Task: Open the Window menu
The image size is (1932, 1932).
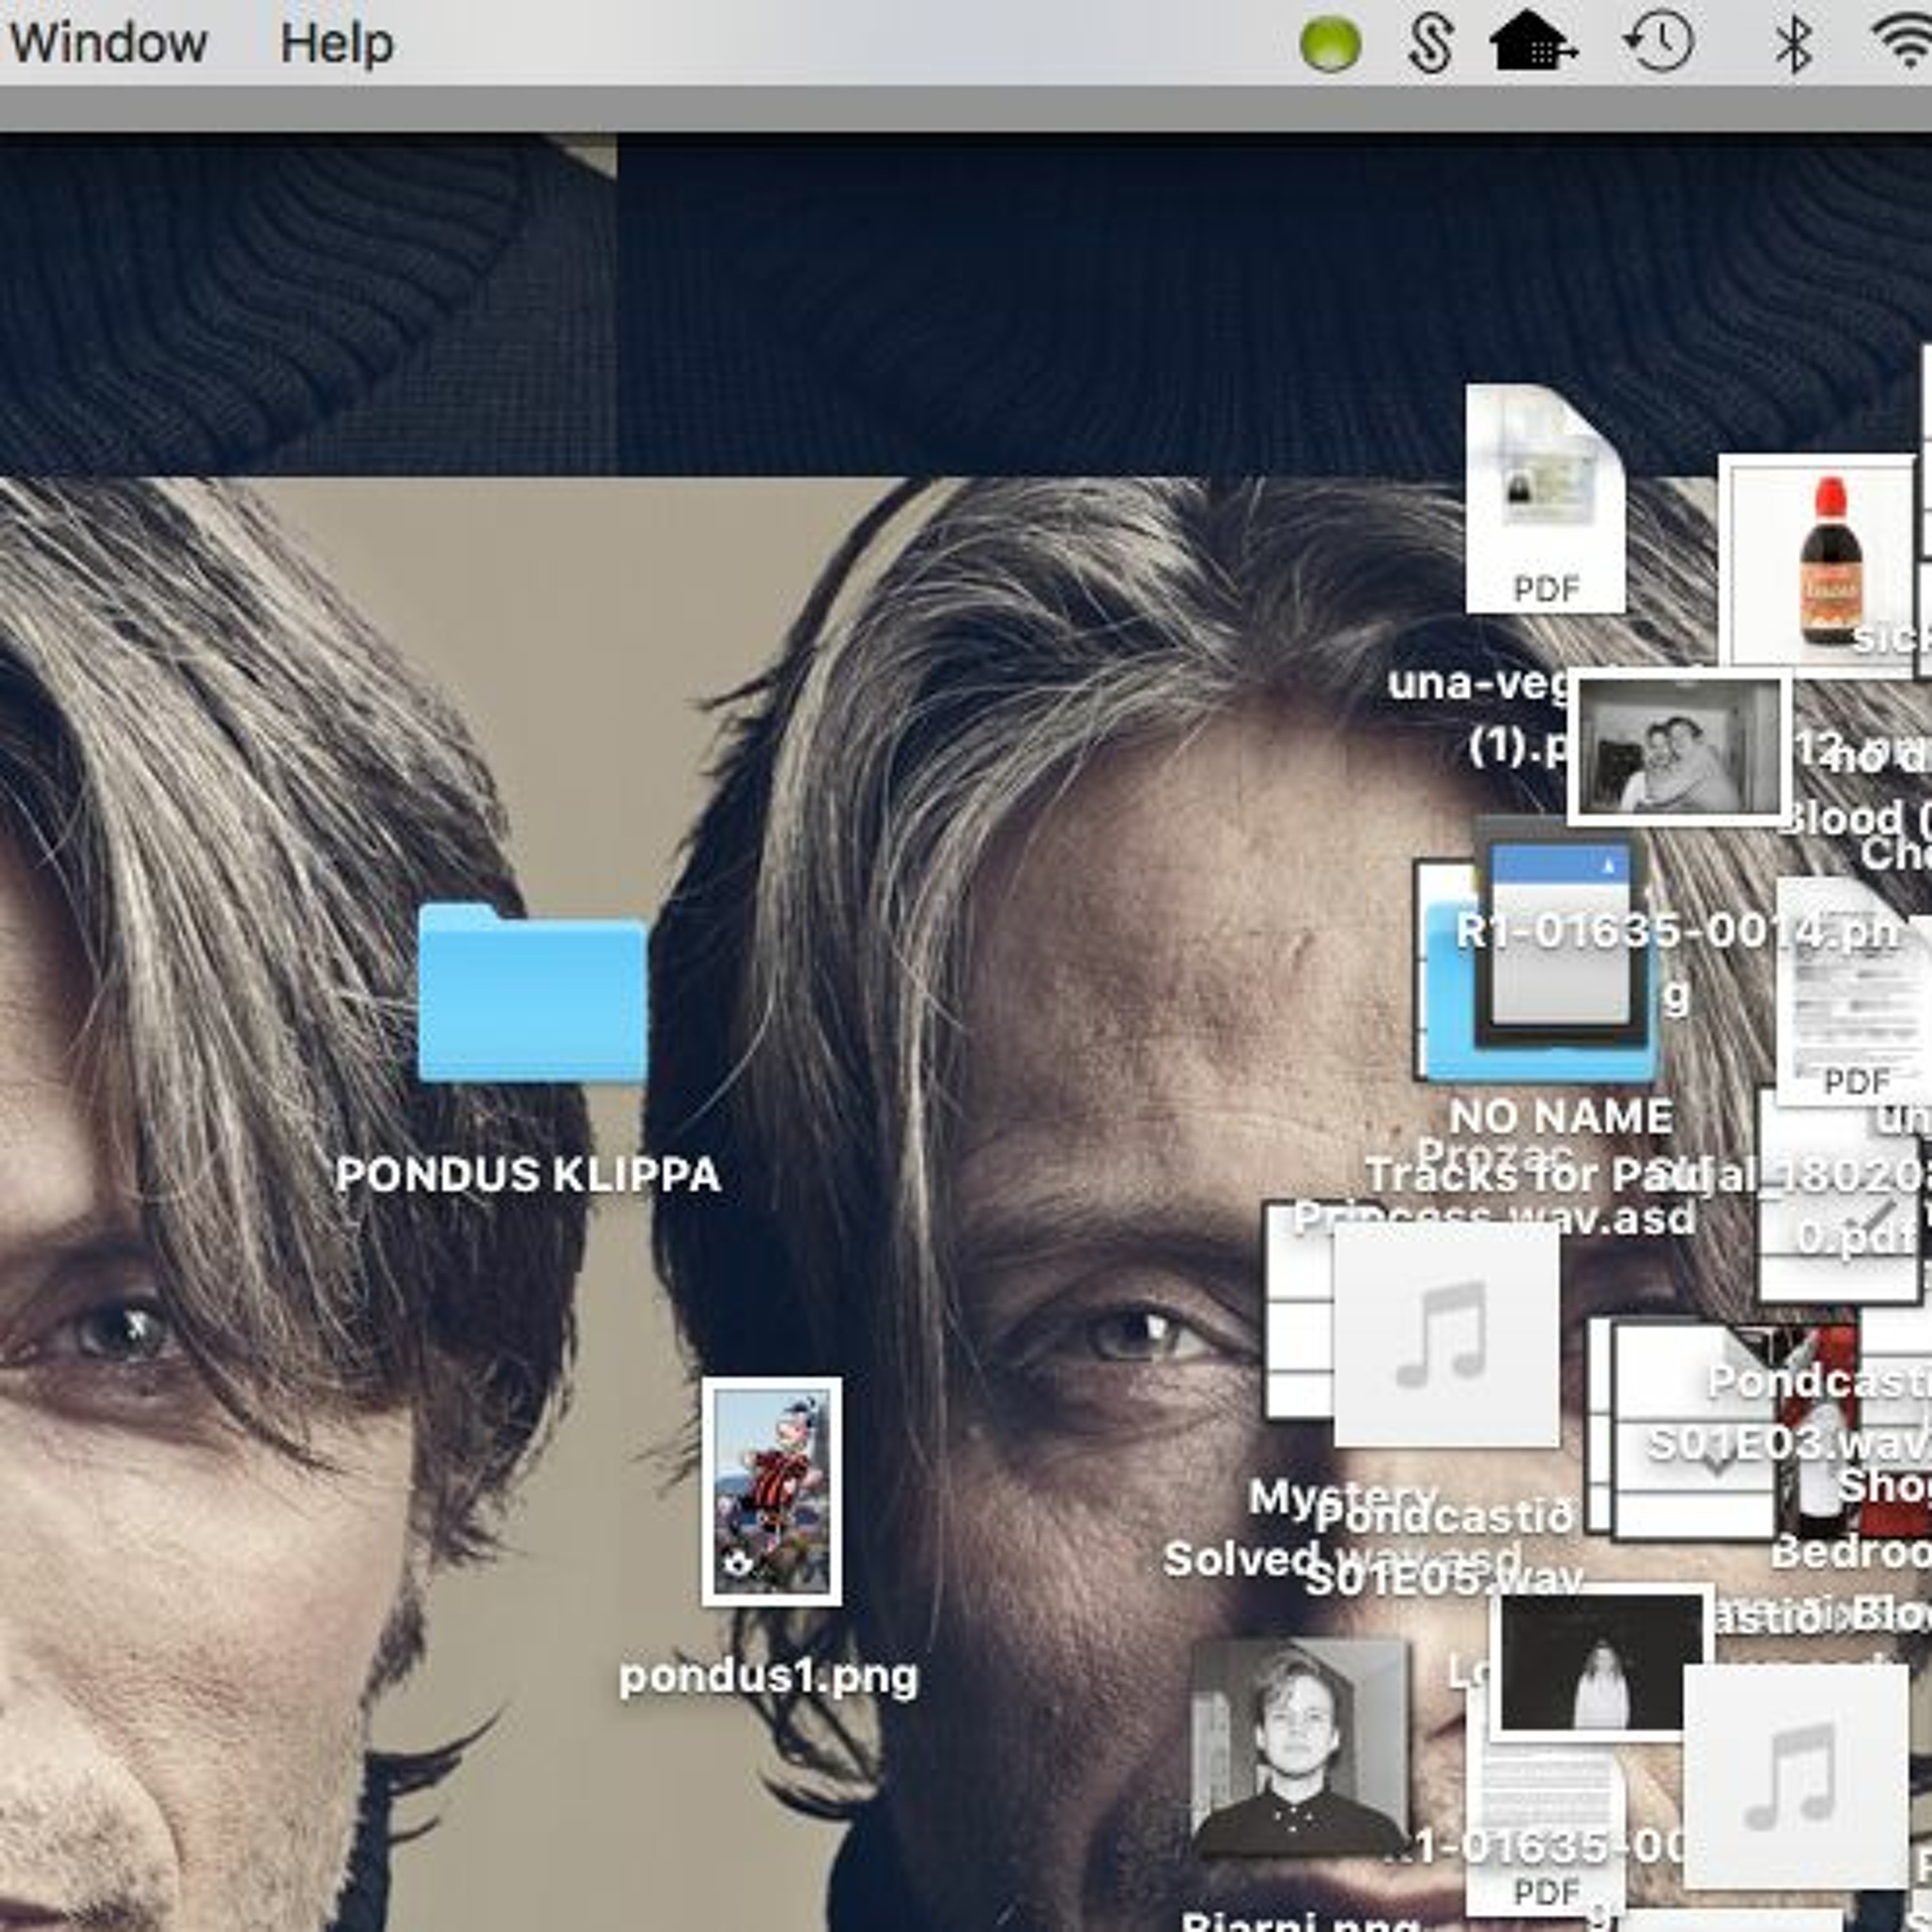Action: (x=108, y=43)
